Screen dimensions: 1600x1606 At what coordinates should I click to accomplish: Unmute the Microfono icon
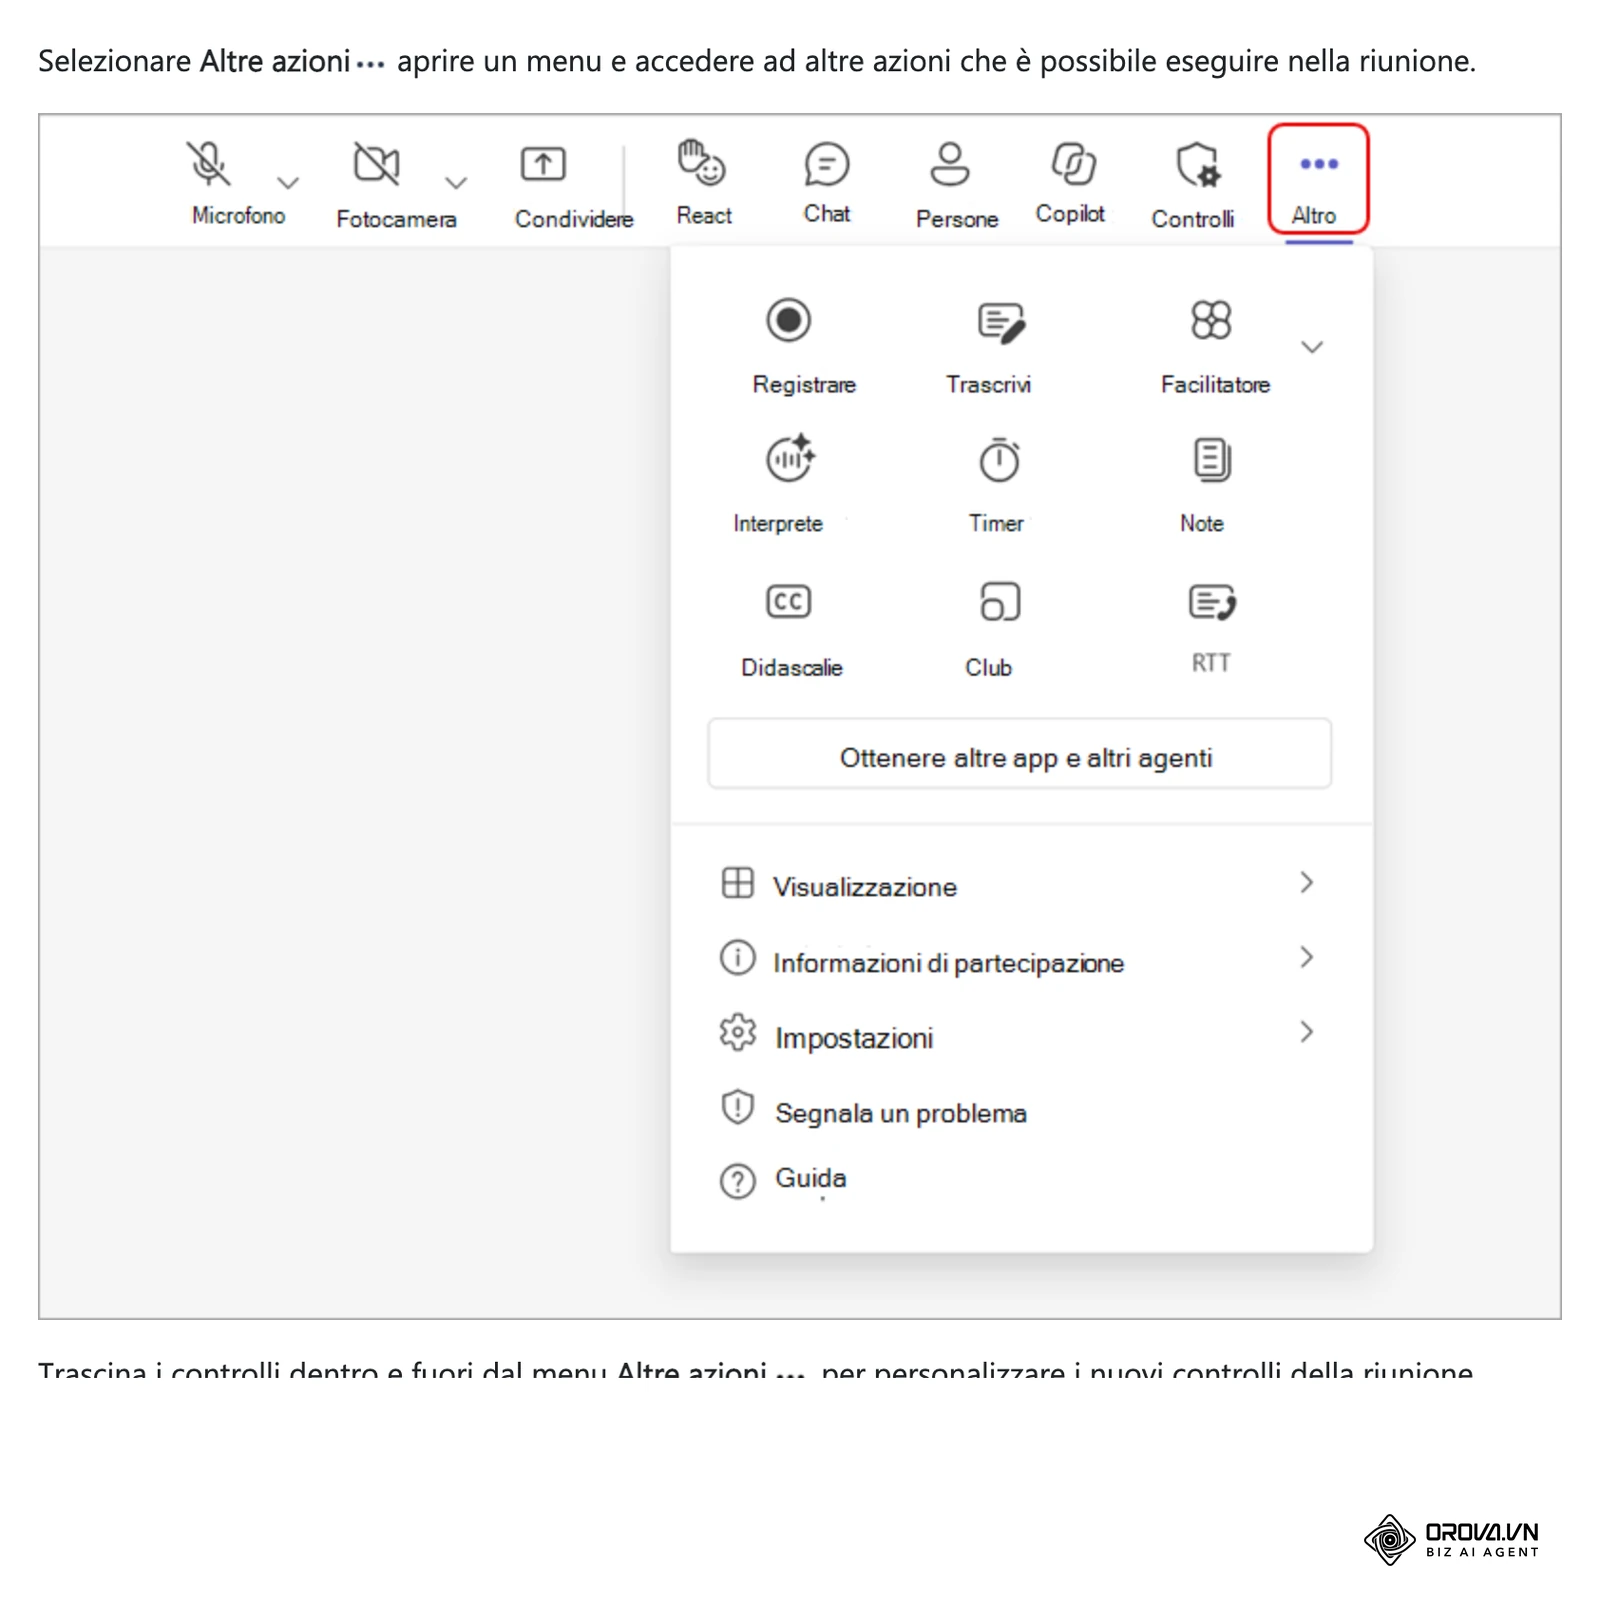[208, 163]
